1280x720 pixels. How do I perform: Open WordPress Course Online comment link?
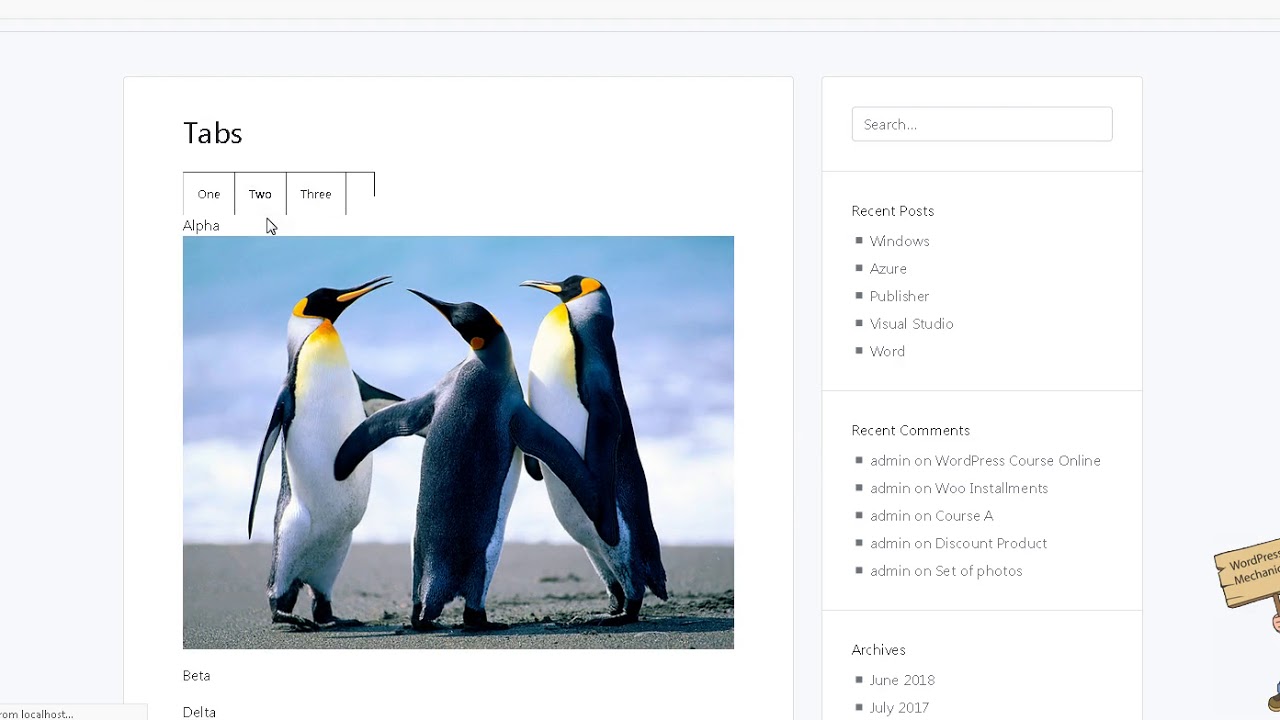pyautogui.click(x=1017, y=460)
